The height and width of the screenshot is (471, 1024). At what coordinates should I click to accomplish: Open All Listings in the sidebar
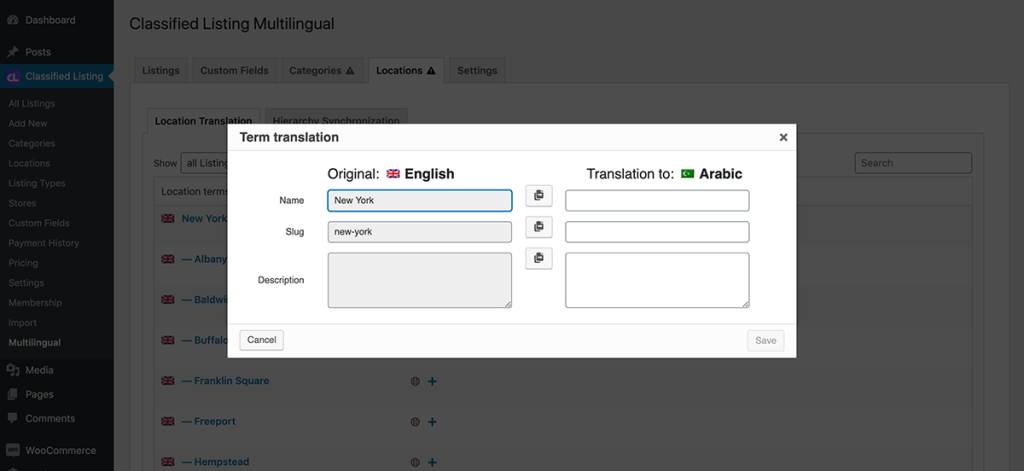(32, 103)
